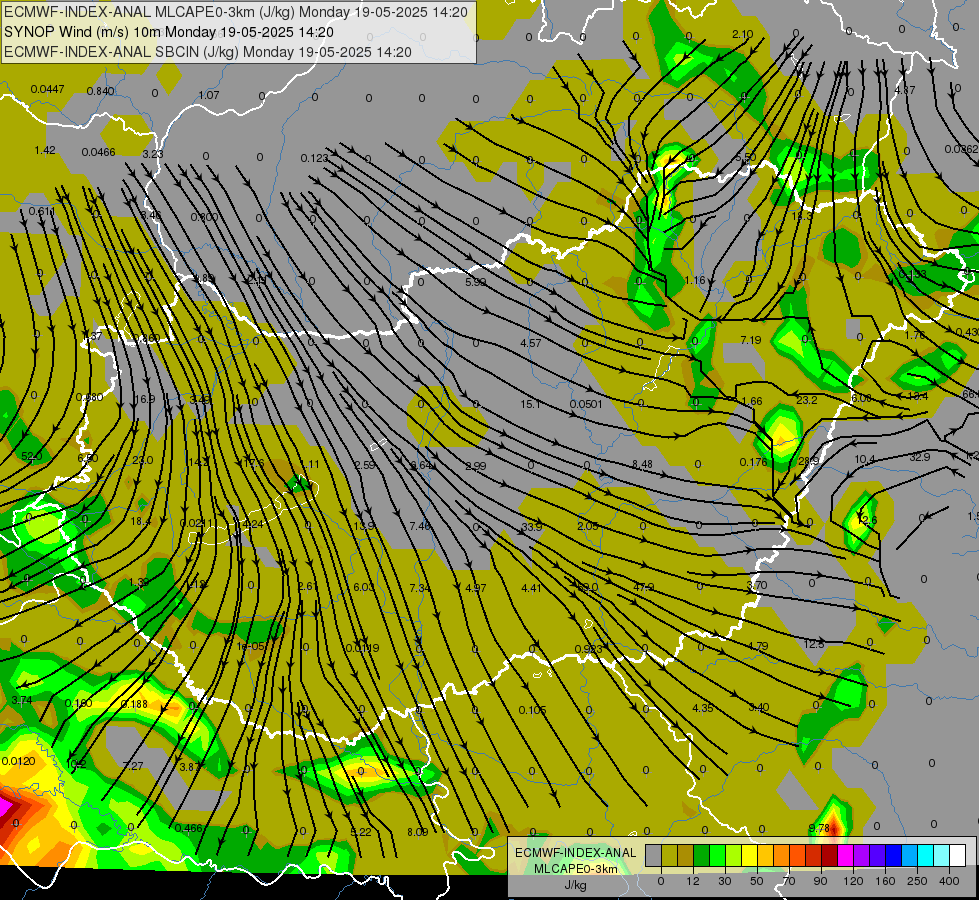Click the legend tick label 50

point(757,881)
